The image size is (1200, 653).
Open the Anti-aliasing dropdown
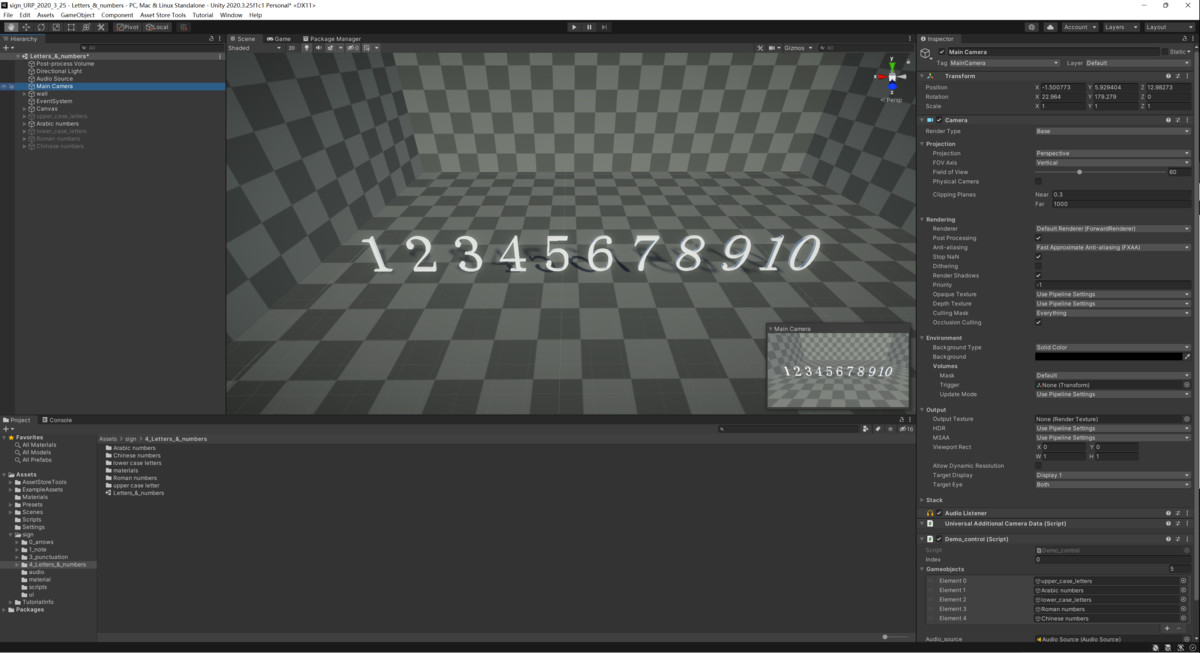click(1112, 247)
